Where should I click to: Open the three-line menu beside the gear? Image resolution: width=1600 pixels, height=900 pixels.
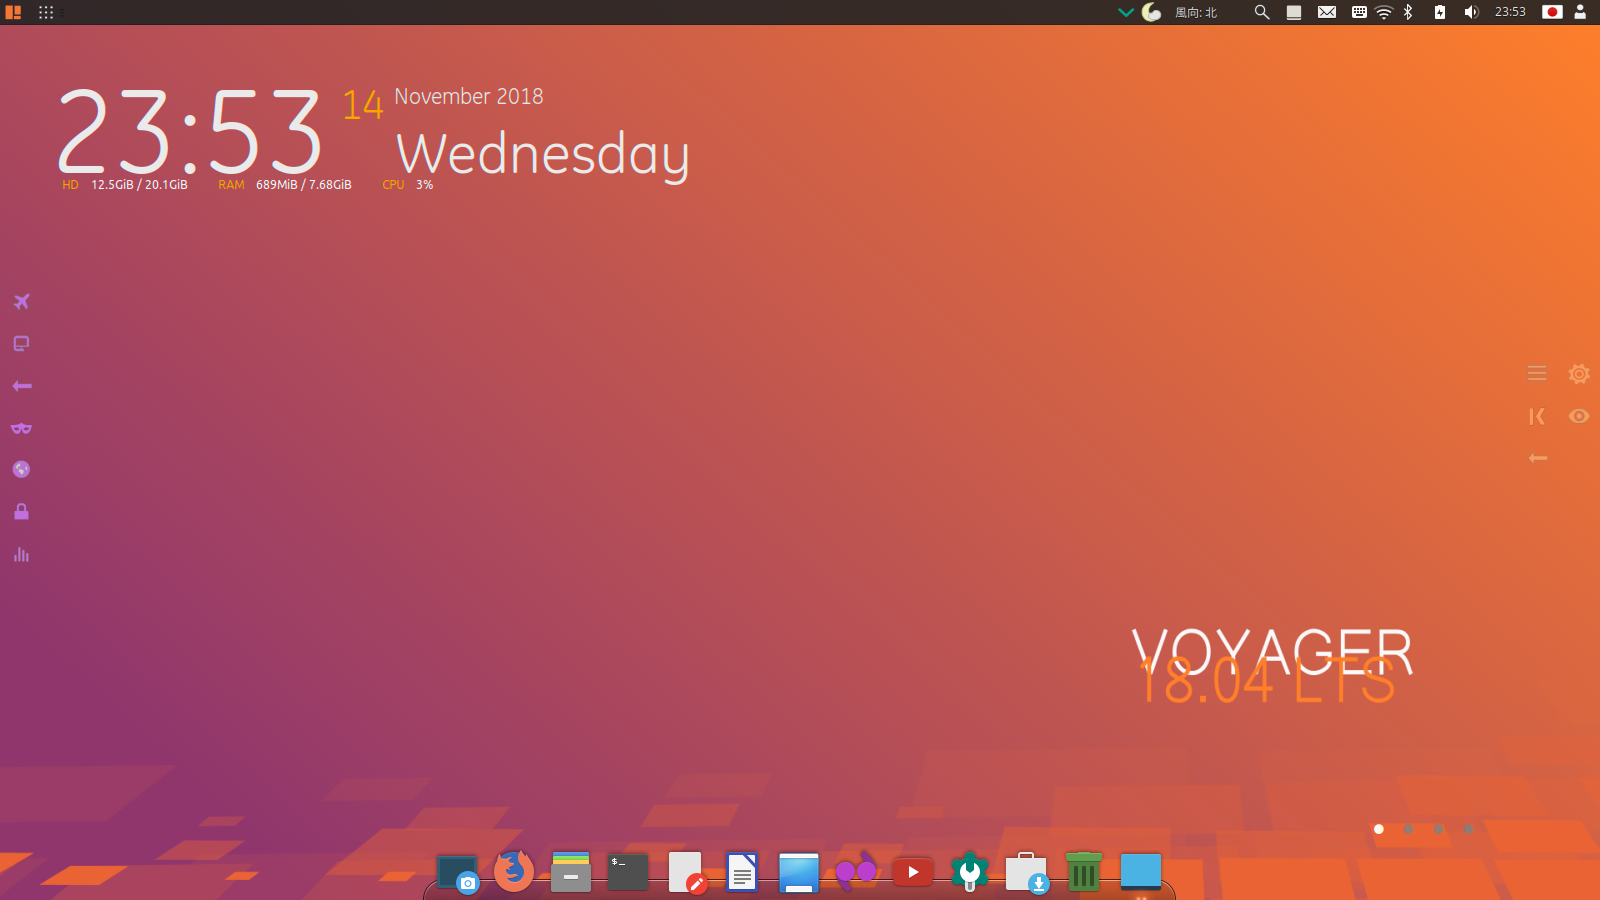[1537, 374]
